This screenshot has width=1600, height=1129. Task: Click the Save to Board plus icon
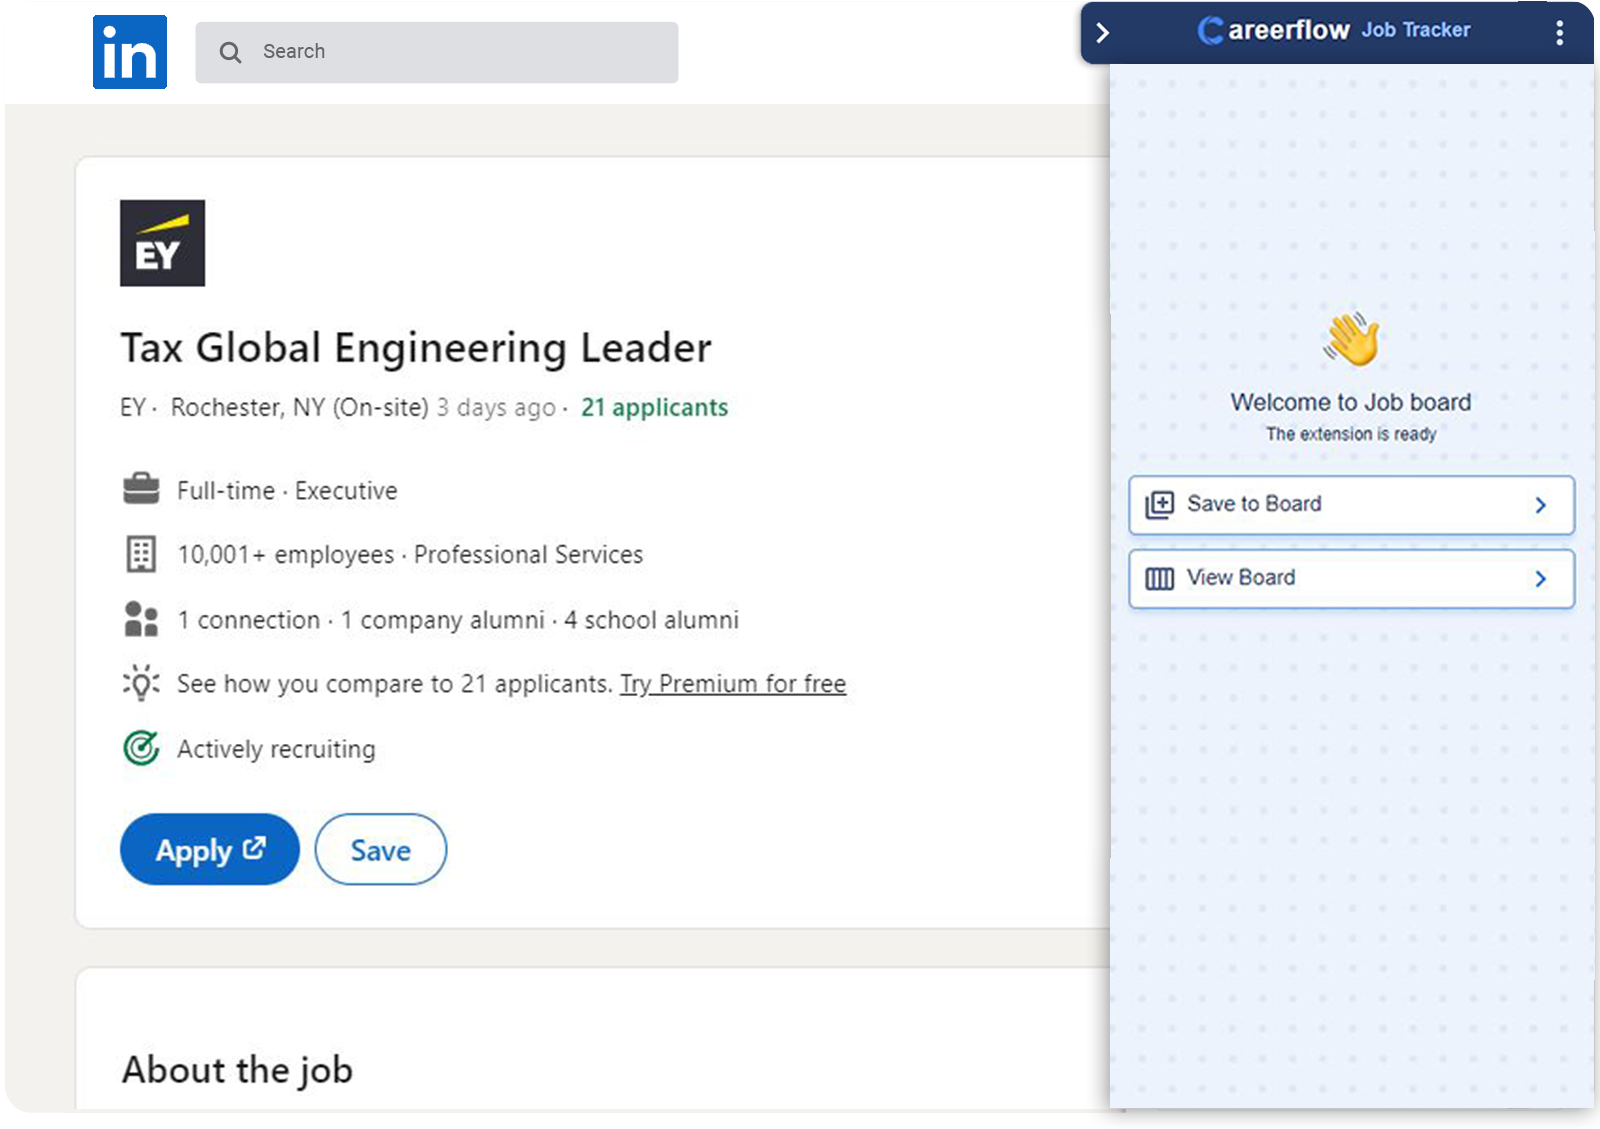click(1159, 504)
